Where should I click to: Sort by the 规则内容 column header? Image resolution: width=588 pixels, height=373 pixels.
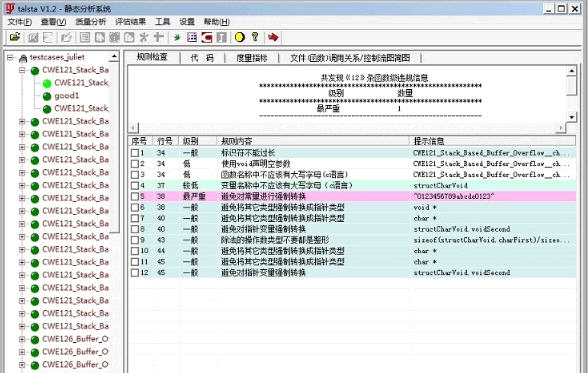pyautogui.click(x=313, y=141)
